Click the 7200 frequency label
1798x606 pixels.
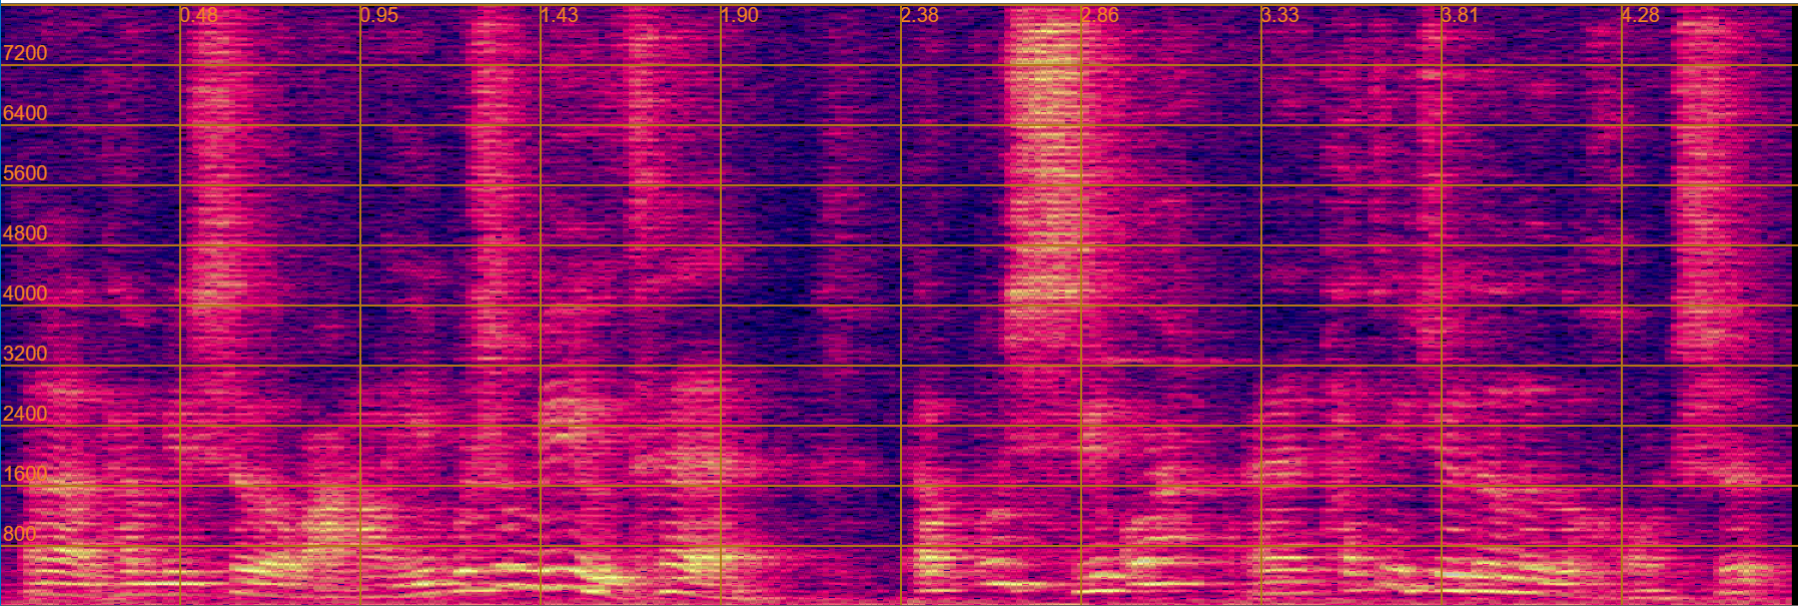coord(25,53)
